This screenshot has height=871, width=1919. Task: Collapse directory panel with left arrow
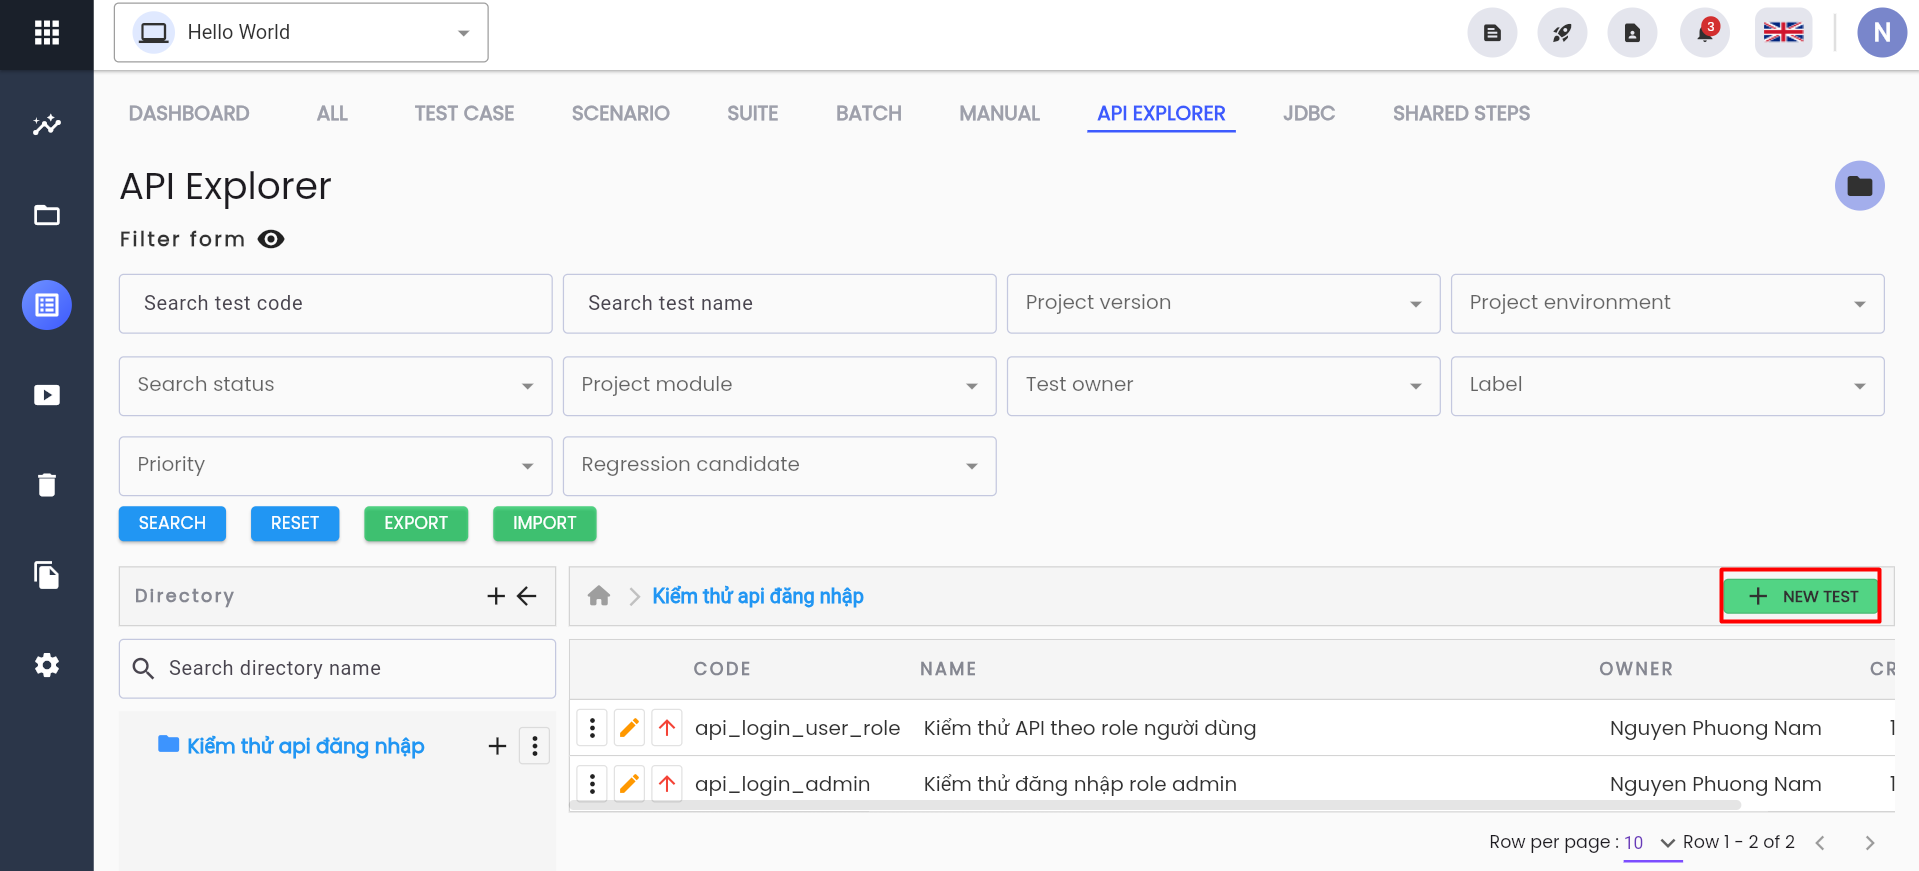click(527, 596)
